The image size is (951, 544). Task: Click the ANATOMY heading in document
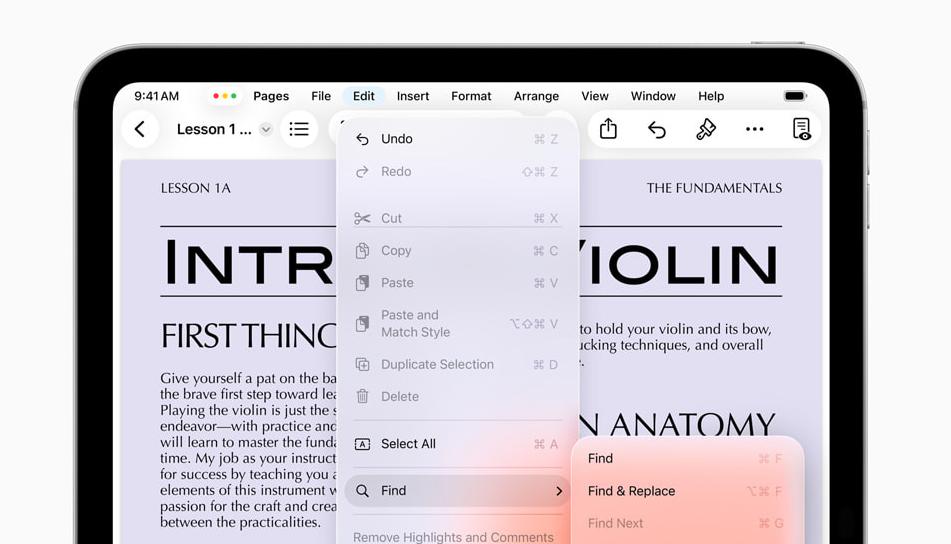(x=693, y=423)
